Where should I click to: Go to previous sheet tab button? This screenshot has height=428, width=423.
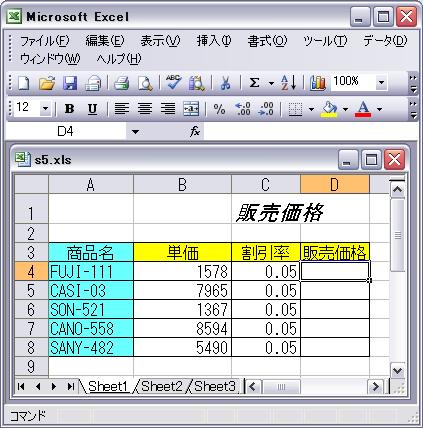tap(38, 387)
